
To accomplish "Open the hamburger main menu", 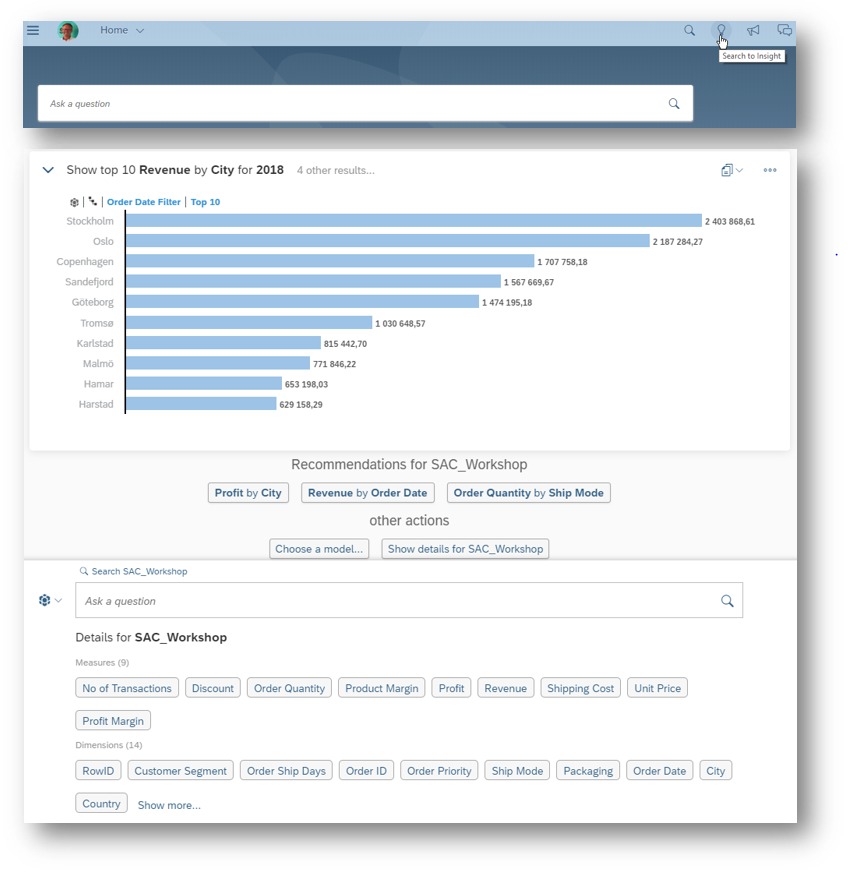I will pos(33,31).
